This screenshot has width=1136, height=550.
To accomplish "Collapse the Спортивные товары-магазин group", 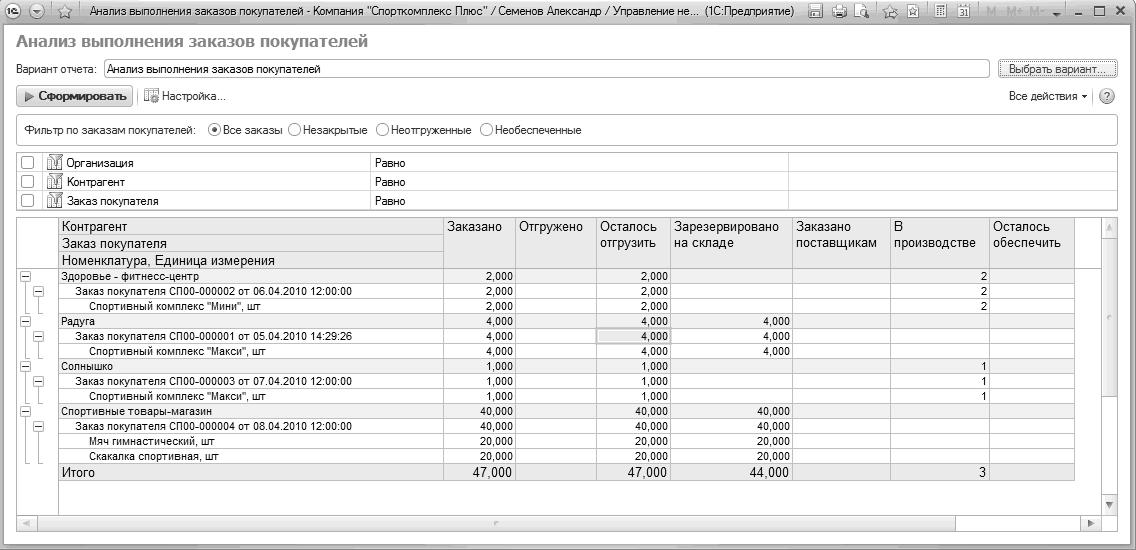I will point(25,412).
